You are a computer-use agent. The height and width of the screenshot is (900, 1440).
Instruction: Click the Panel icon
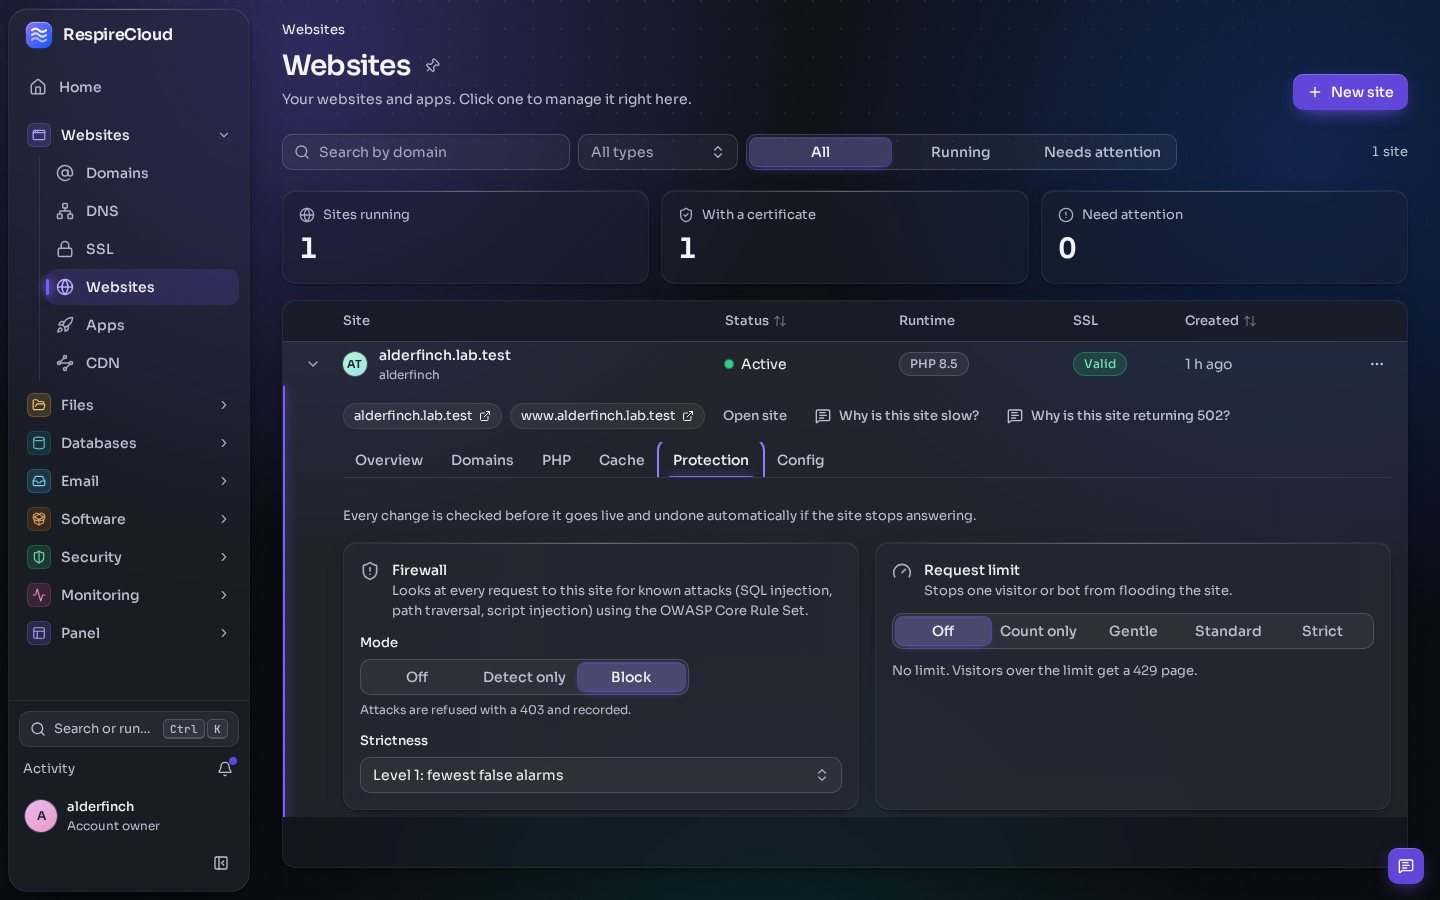point(39,633)
